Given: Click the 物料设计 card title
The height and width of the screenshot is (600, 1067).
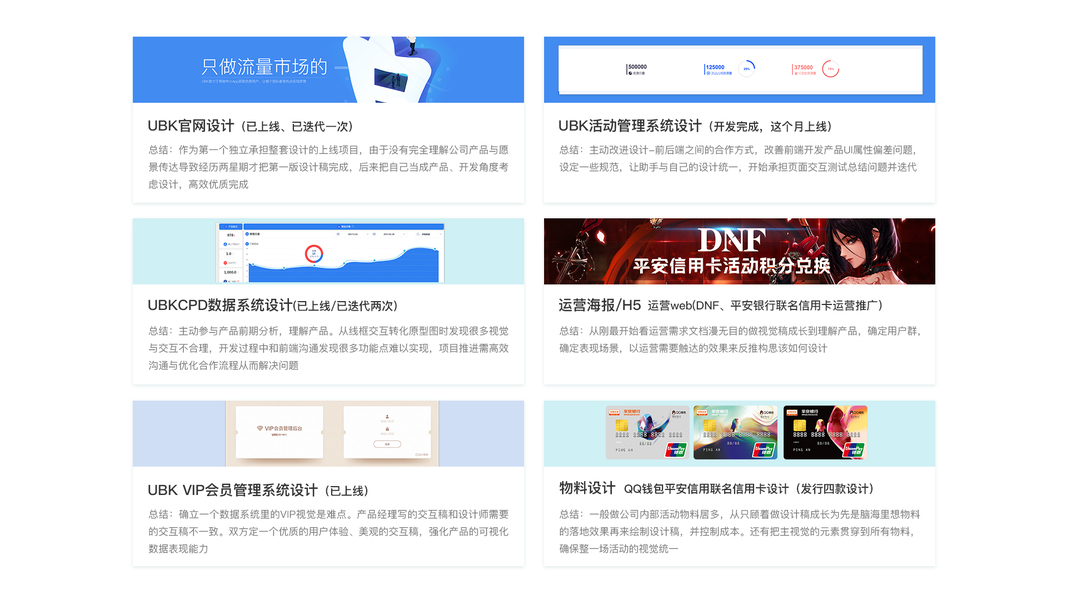Looking at the screenshot, I should [587, 488].
